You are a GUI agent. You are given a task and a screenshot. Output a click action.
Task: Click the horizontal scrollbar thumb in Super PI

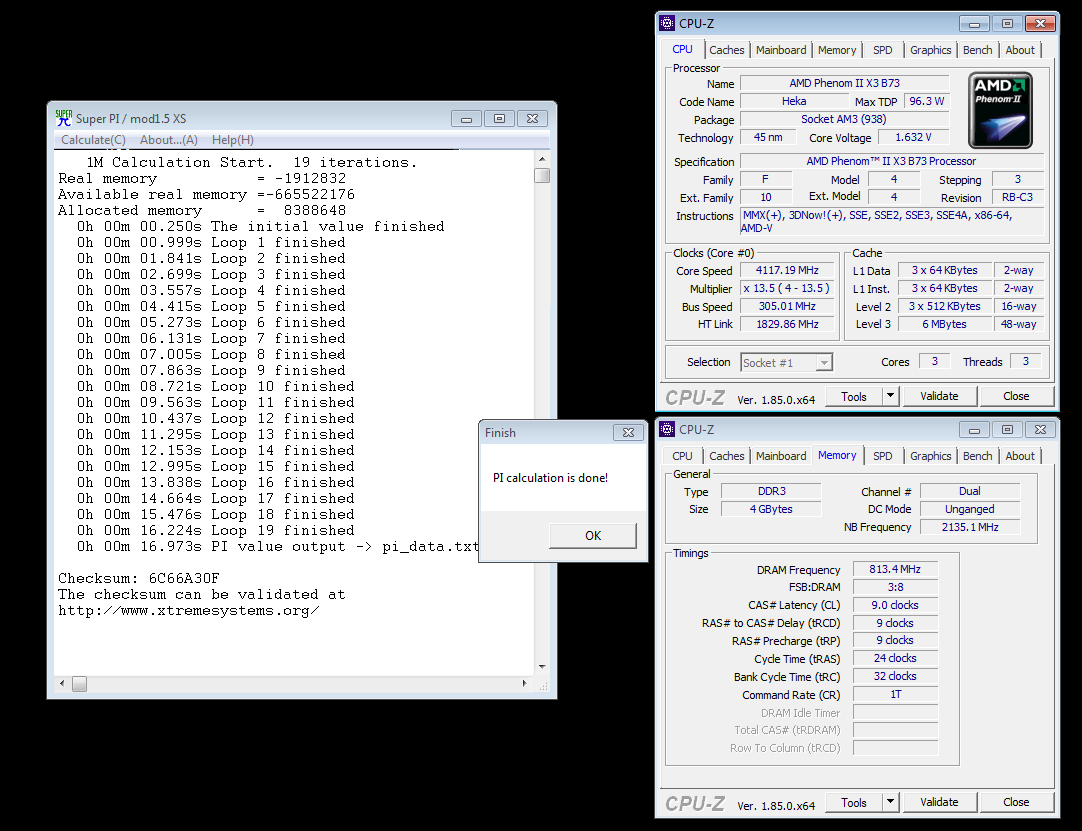(x=79, y=684)
